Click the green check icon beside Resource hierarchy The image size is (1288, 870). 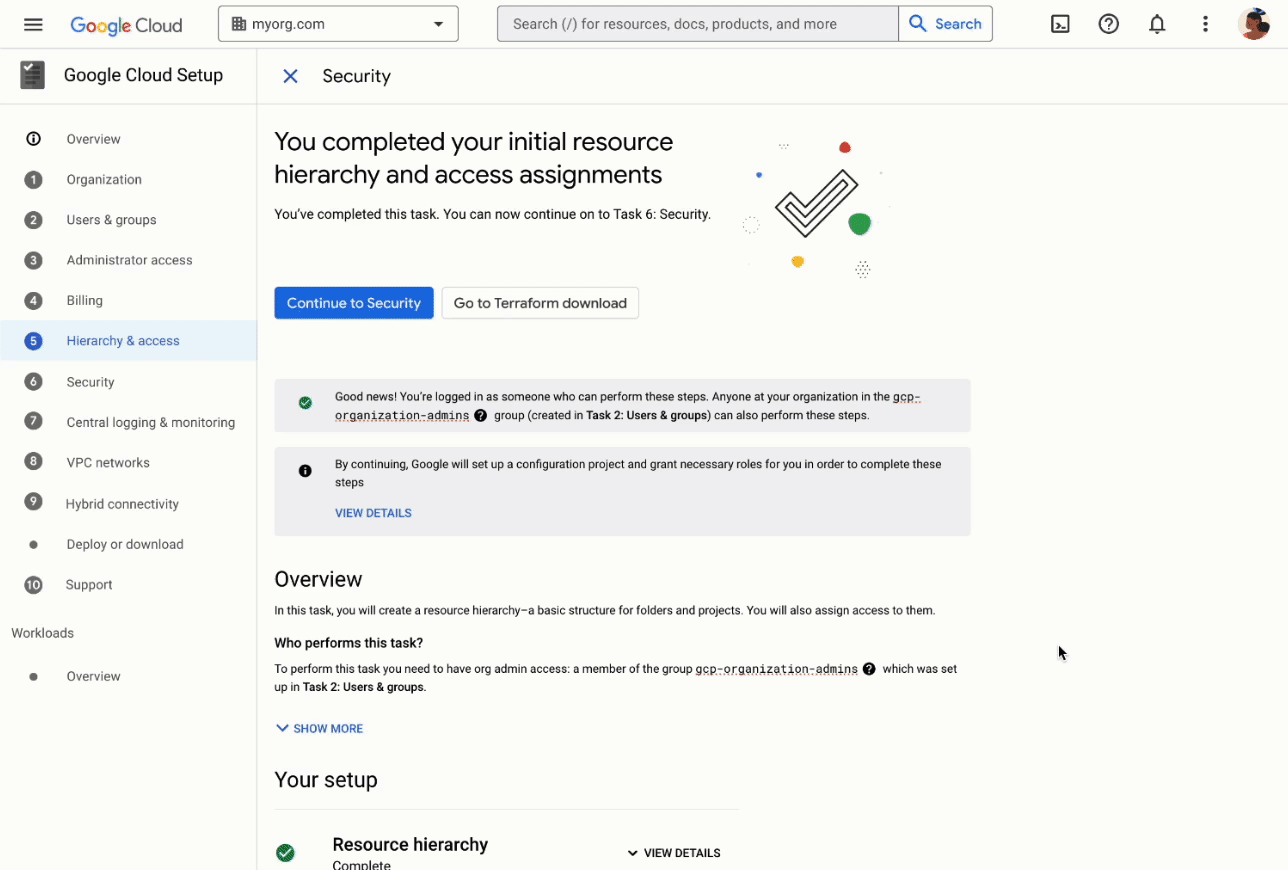285,853
